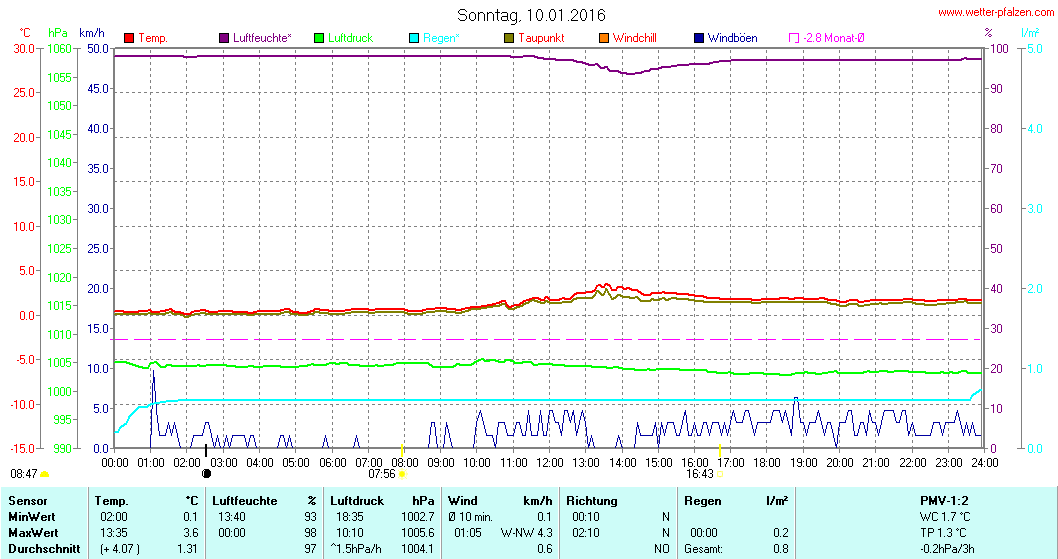Click the MaxWert row label
Image resolution: width=1058 pixels, height=559 pixels.
[34, 533]
